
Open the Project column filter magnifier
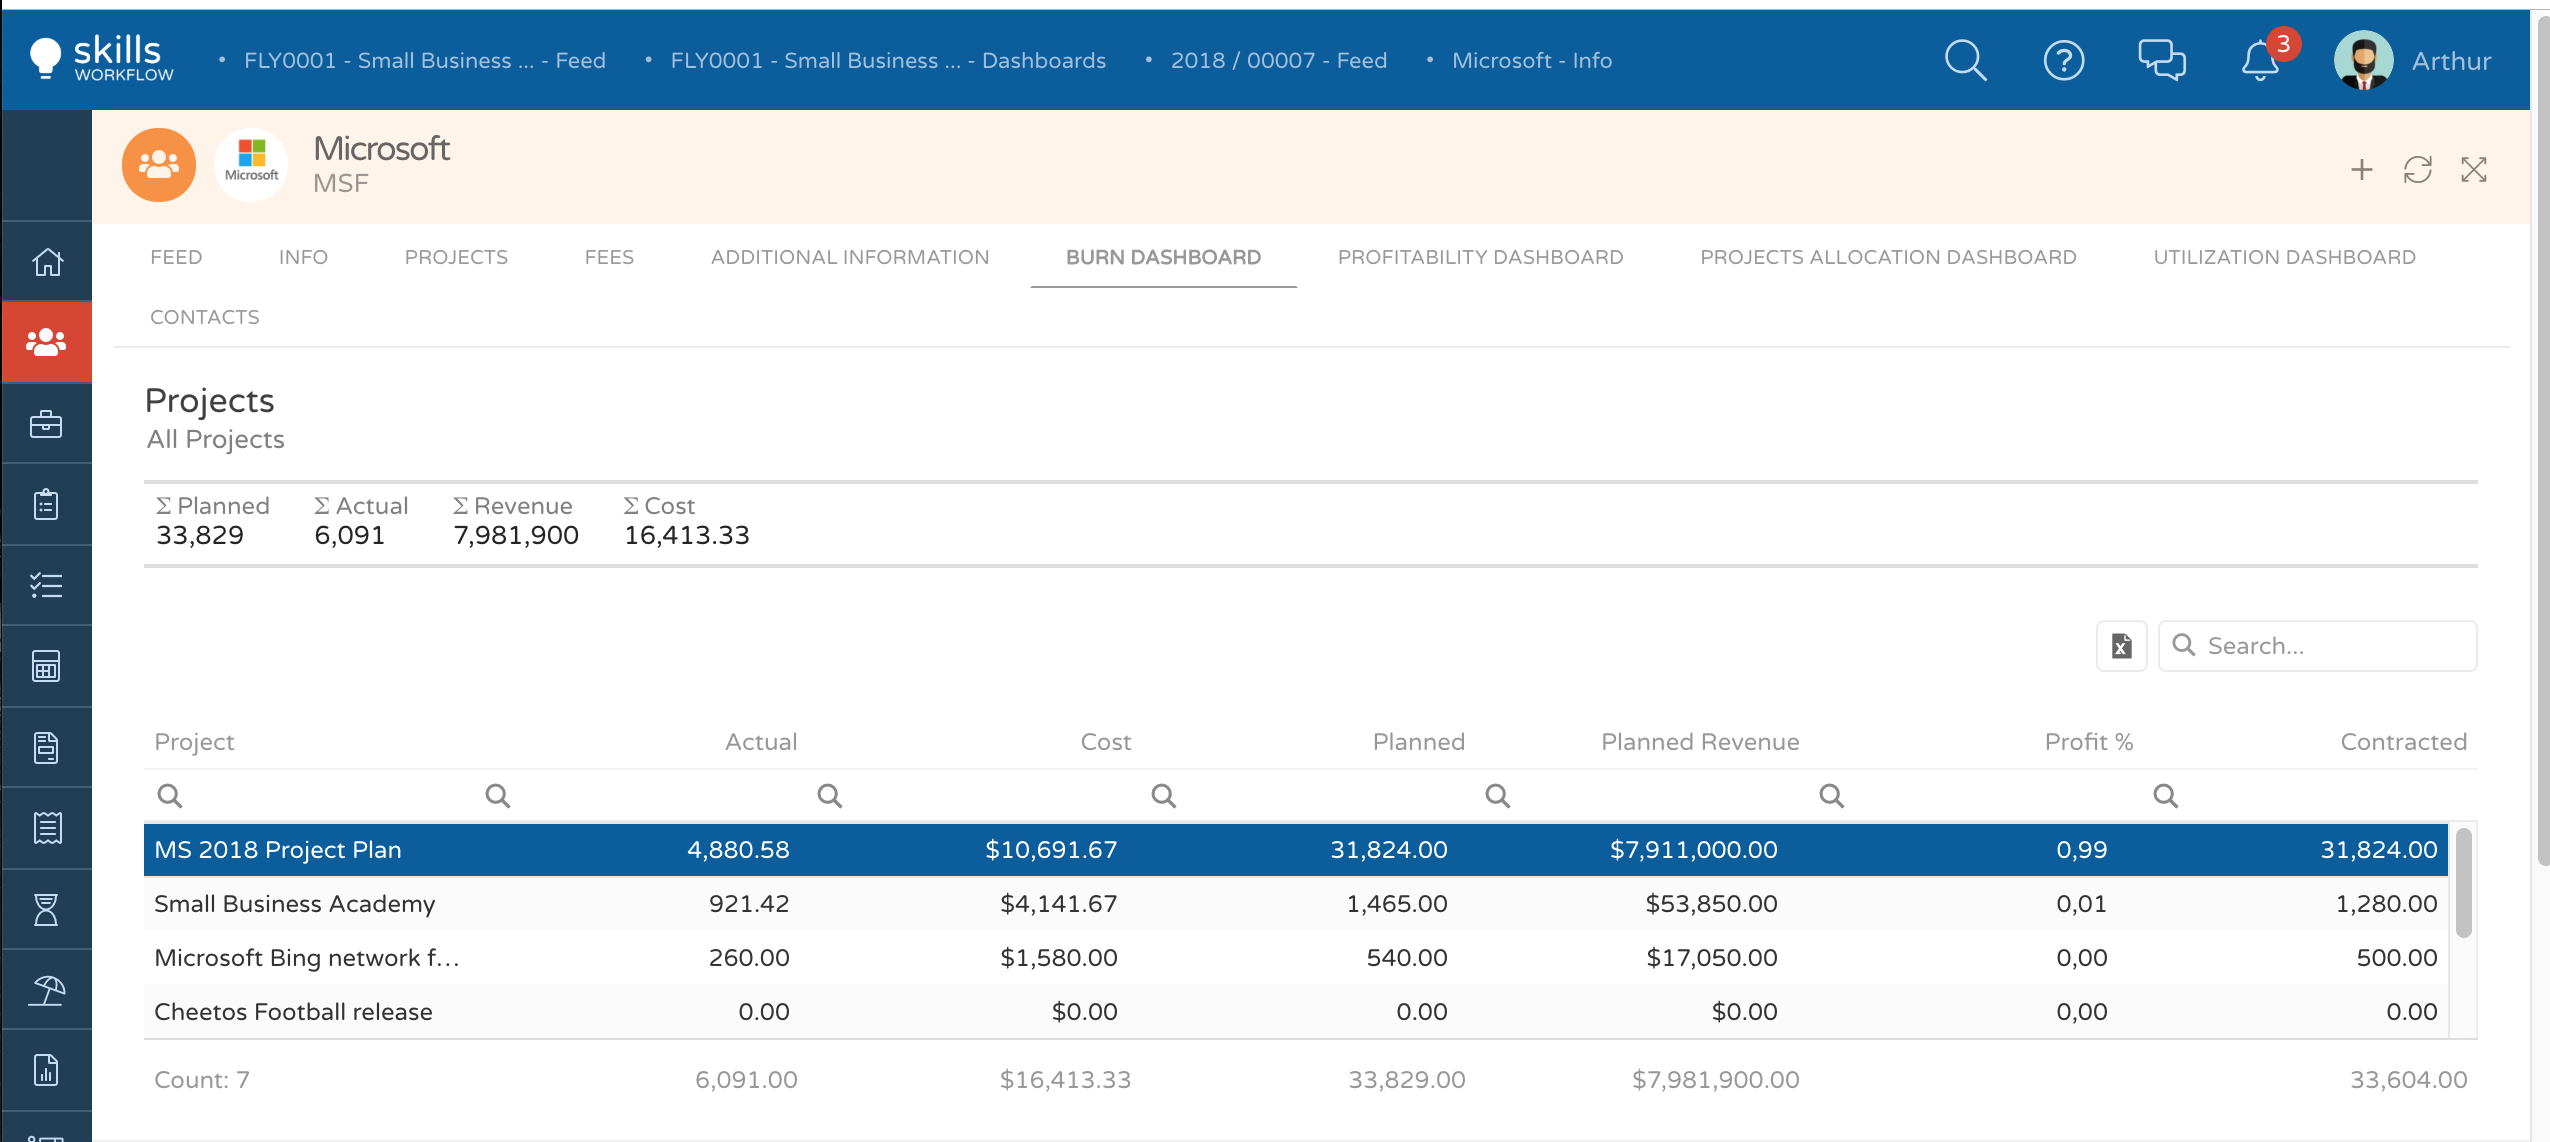(x=170, y=796)
